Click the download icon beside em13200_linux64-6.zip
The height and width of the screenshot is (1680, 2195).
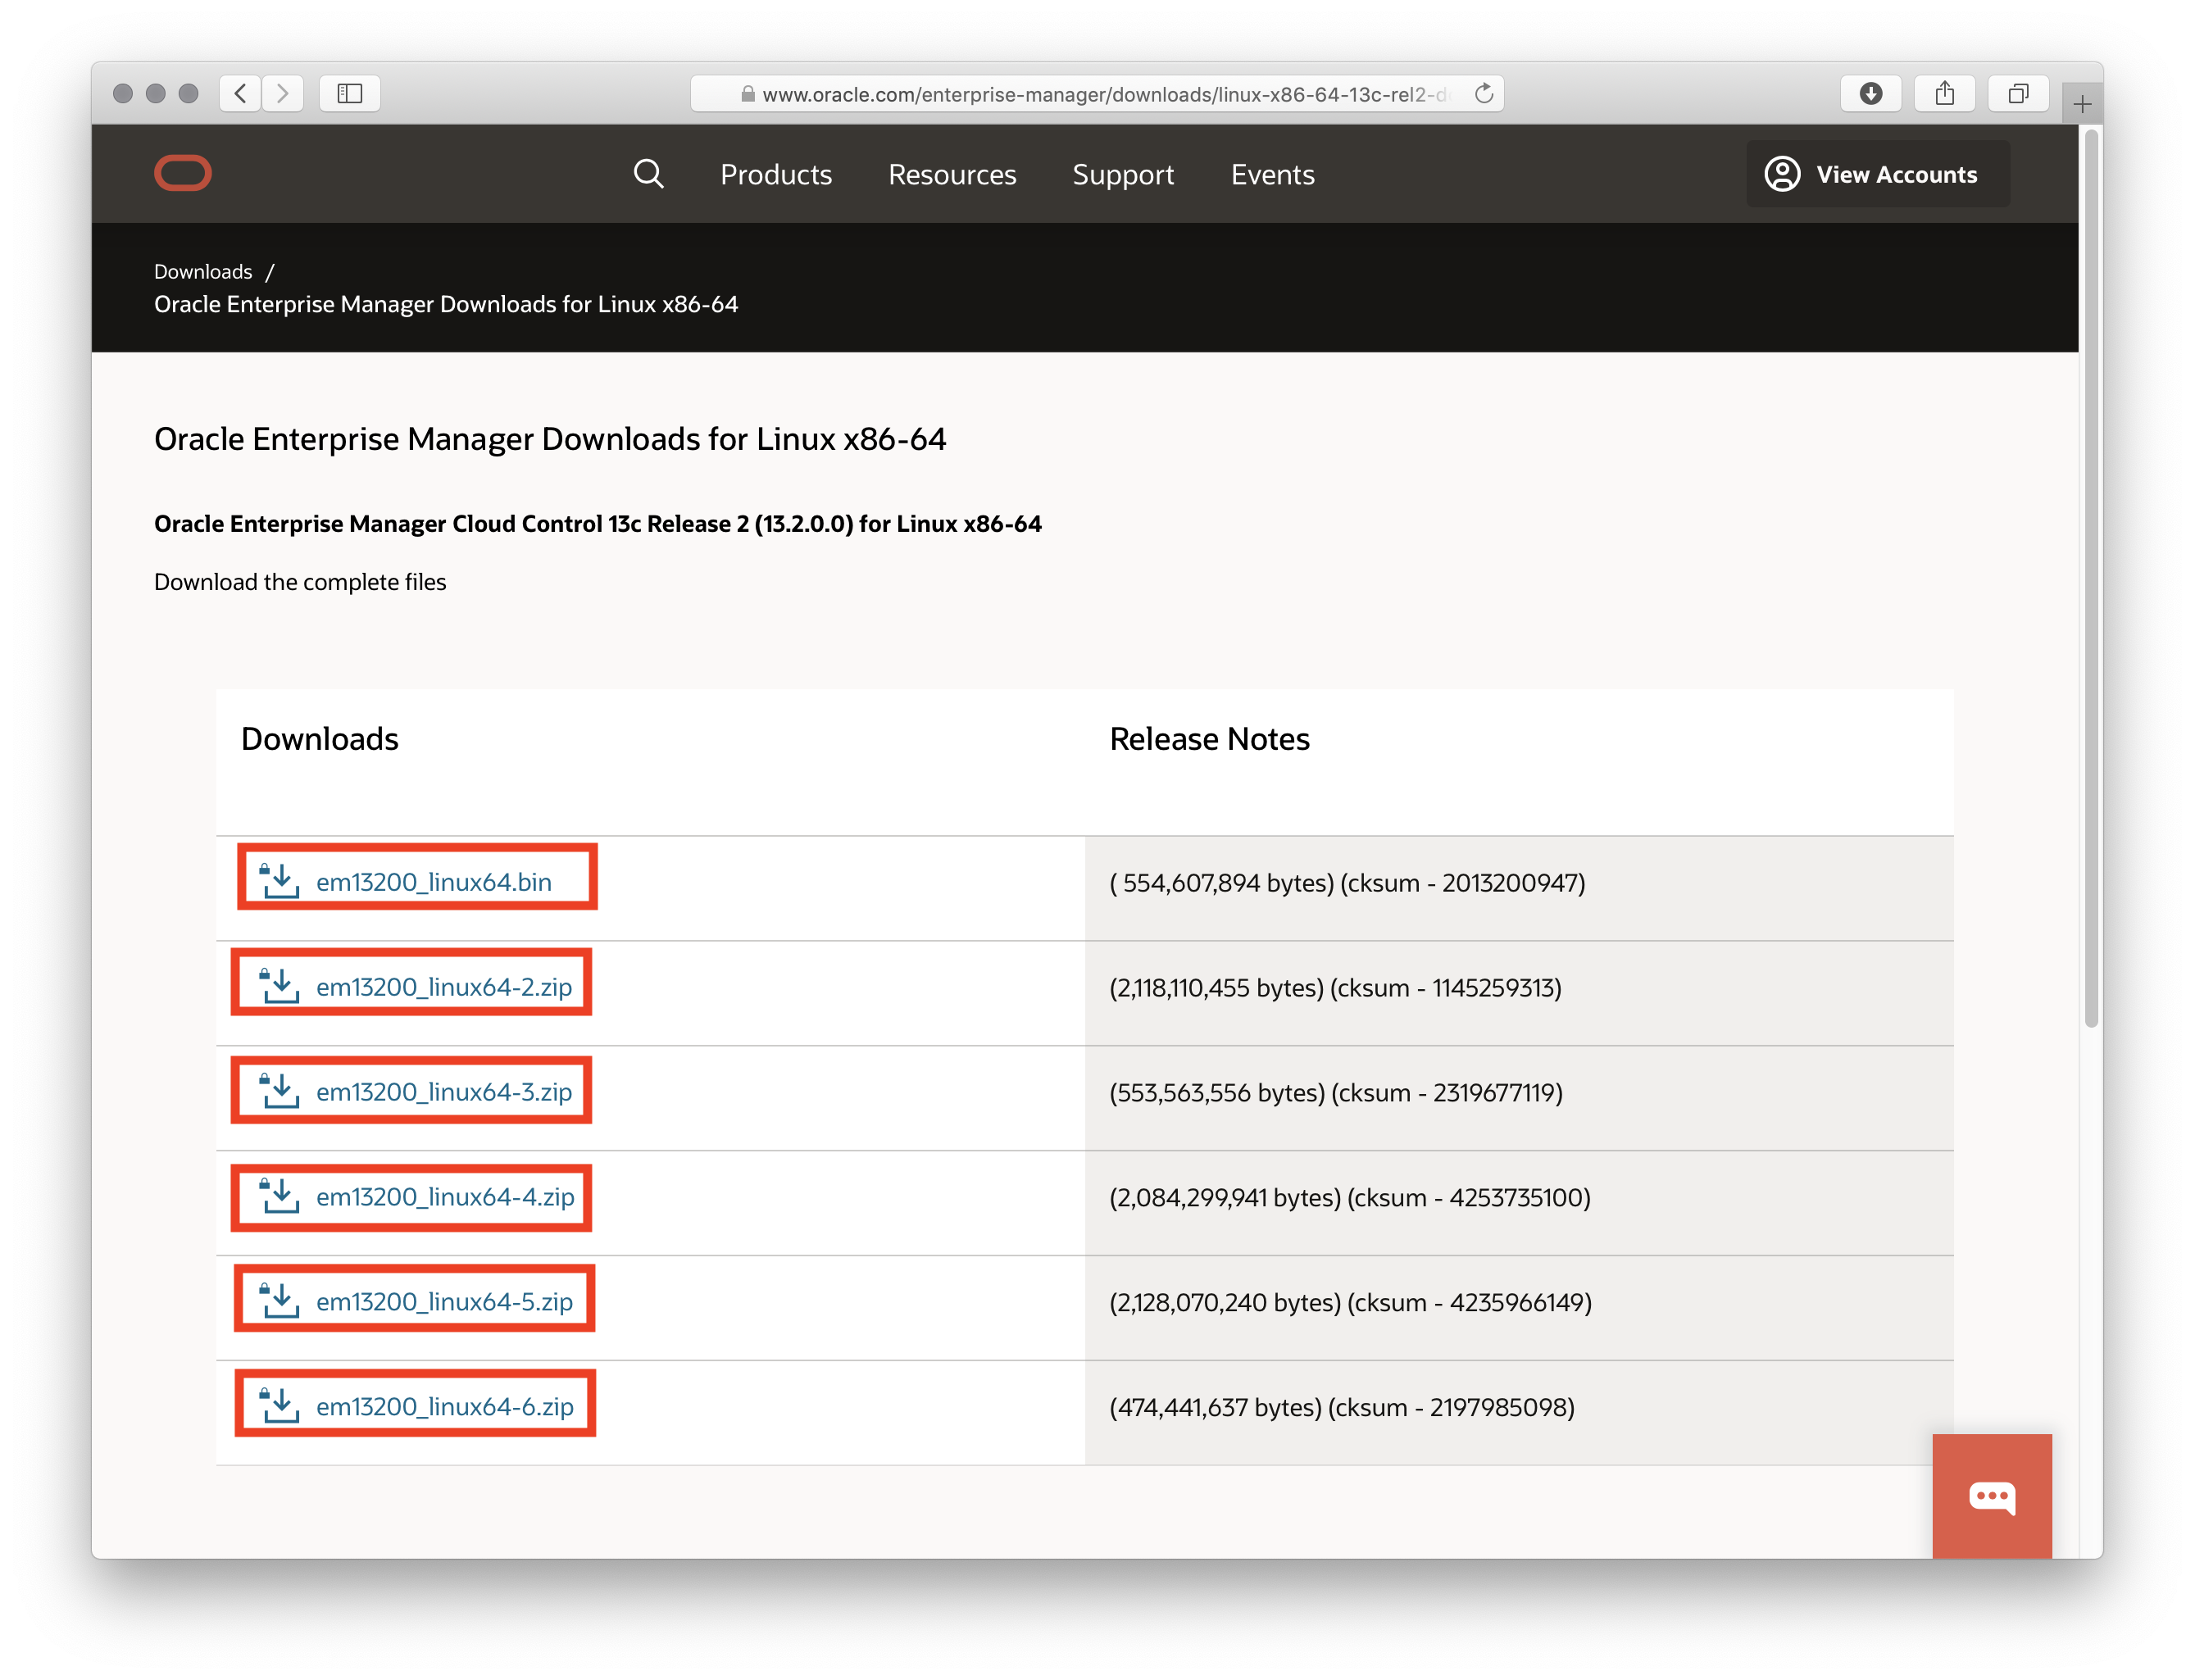click(x=279, y=1406)
